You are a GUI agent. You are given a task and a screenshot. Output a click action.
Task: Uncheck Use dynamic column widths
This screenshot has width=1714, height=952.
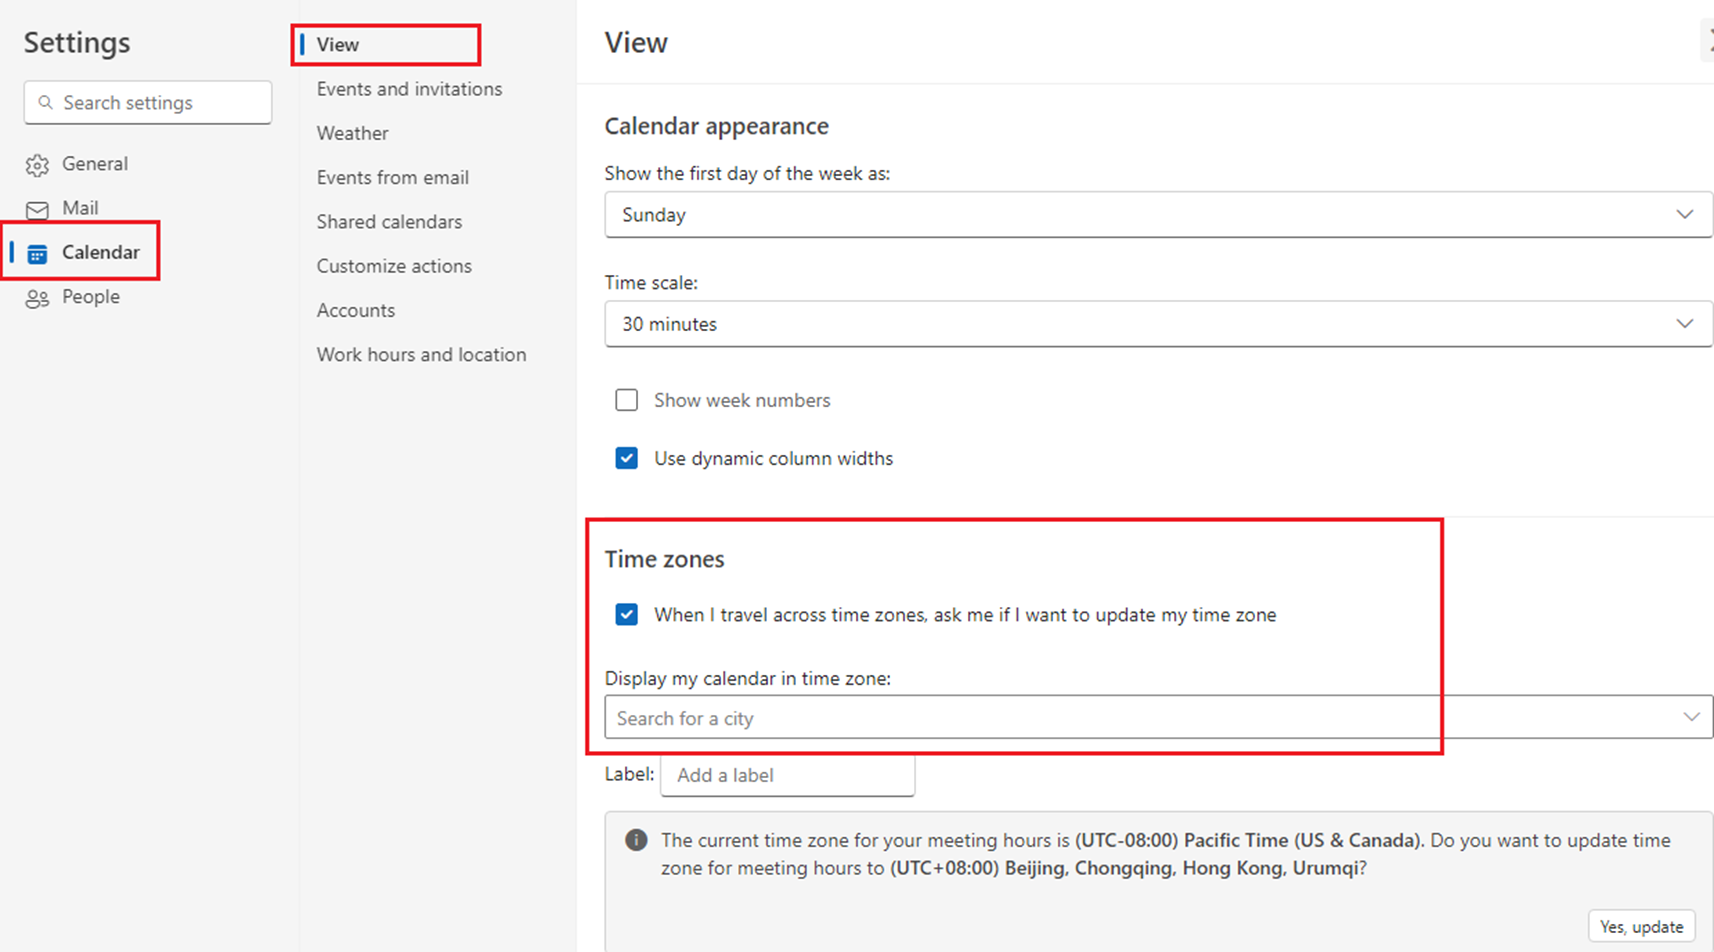click(x=627, y=458)
